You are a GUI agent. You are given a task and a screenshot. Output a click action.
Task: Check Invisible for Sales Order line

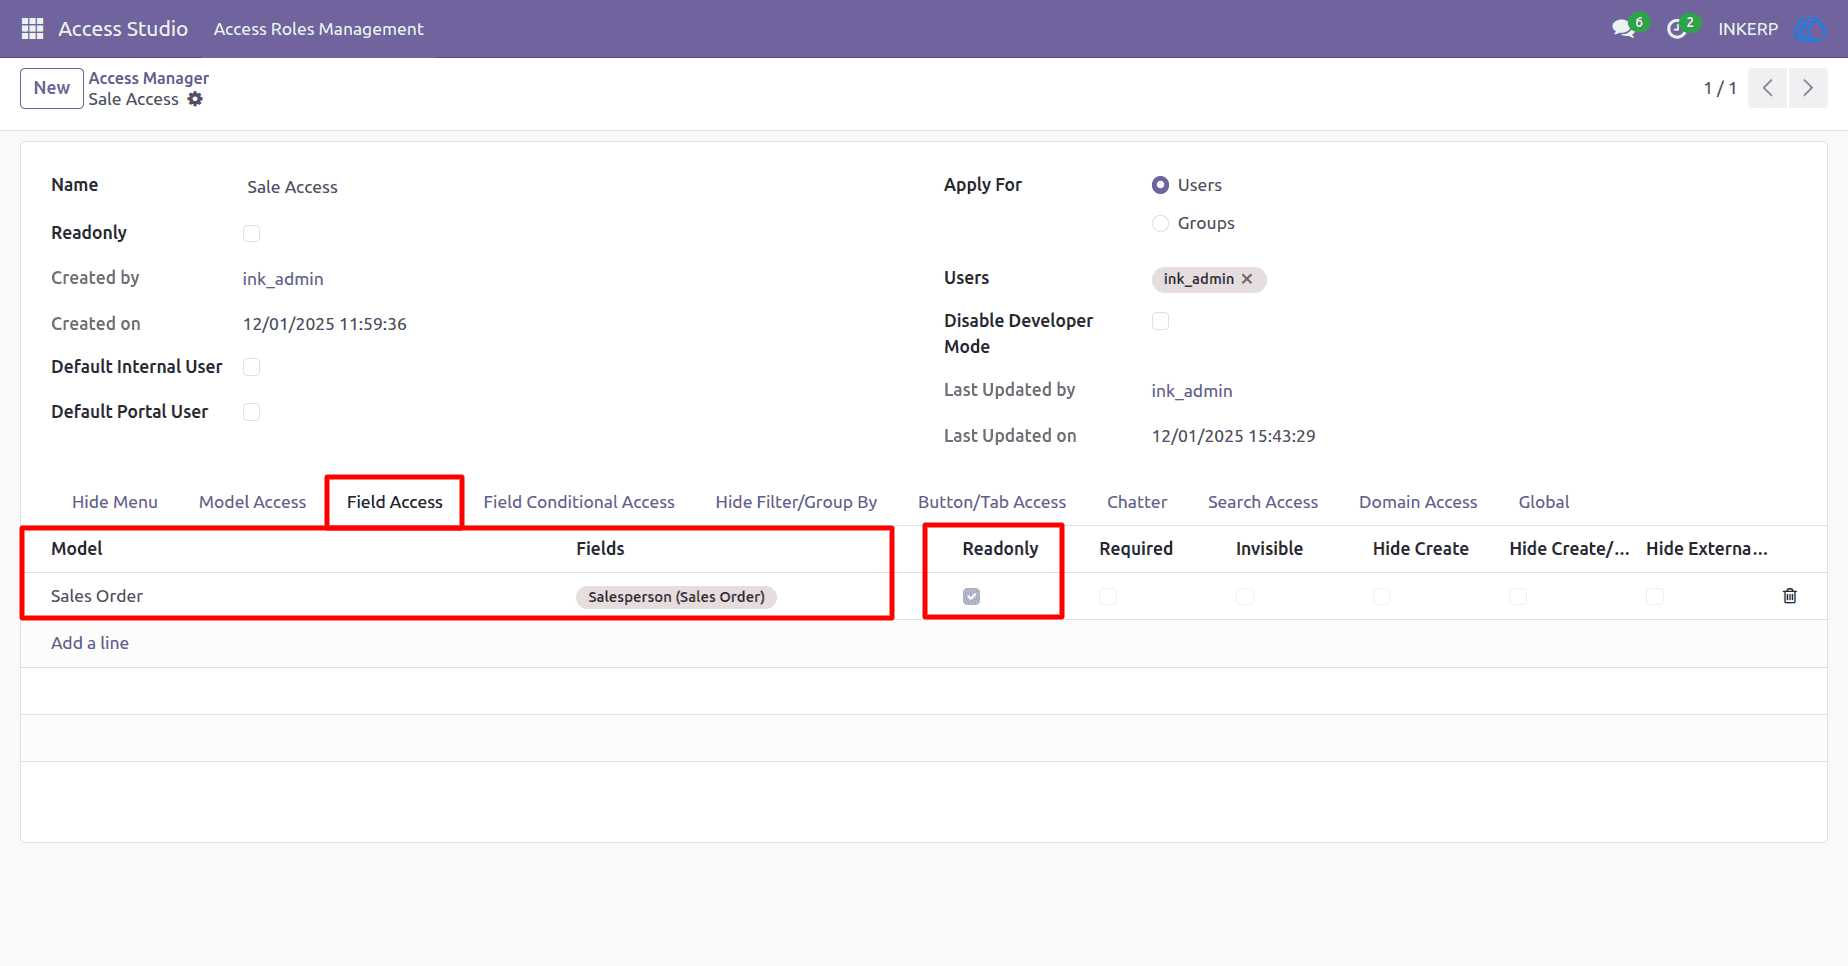tap(1245, 596)
